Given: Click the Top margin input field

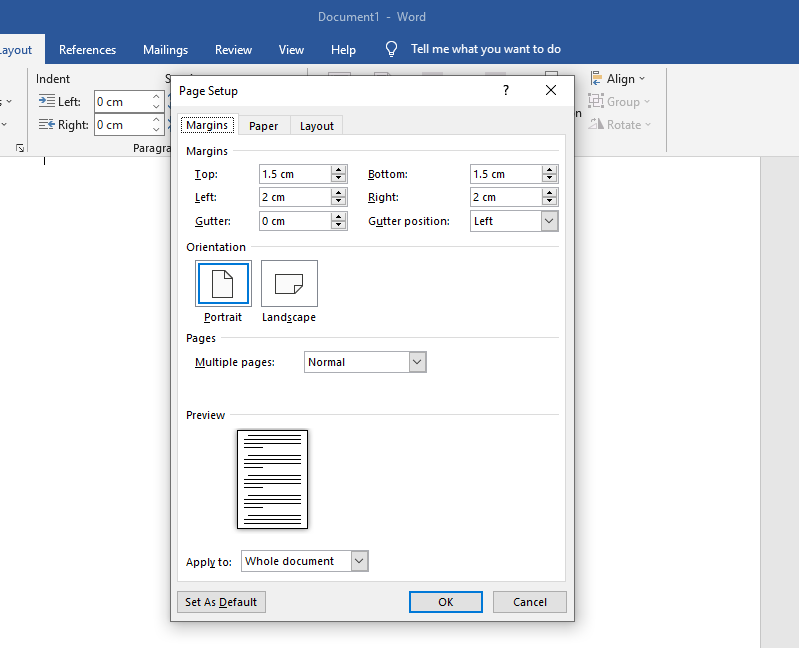Looking at the screenshot, I should pos(294,174).
